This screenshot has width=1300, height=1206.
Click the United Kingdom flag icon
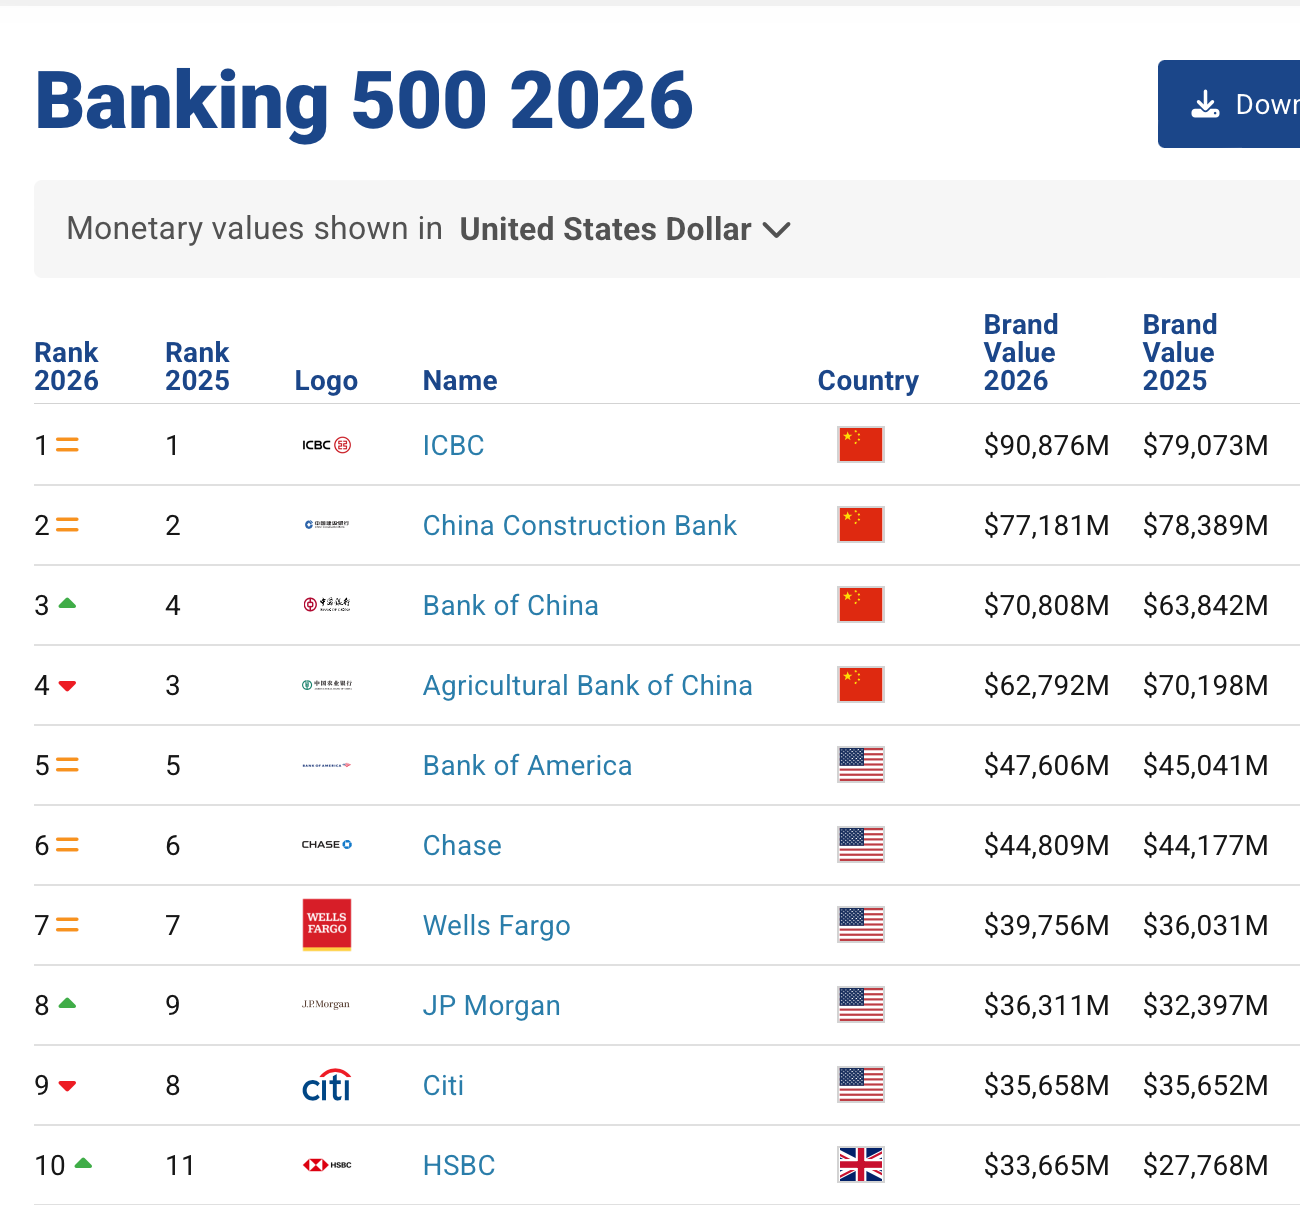pos(860,1165)
